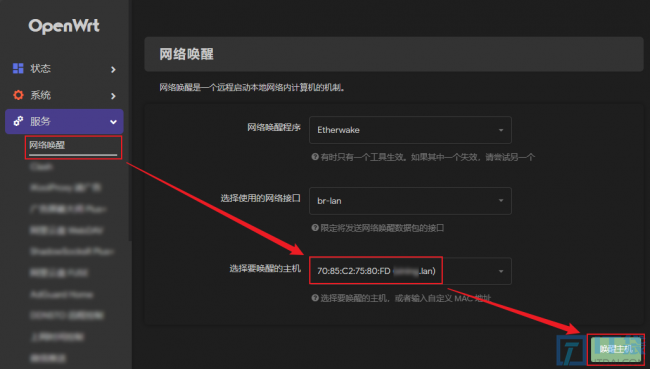This screenshot has height=369, width=650.
Task: Collapse the 服务 menu
Action: (x=64, y=121)
